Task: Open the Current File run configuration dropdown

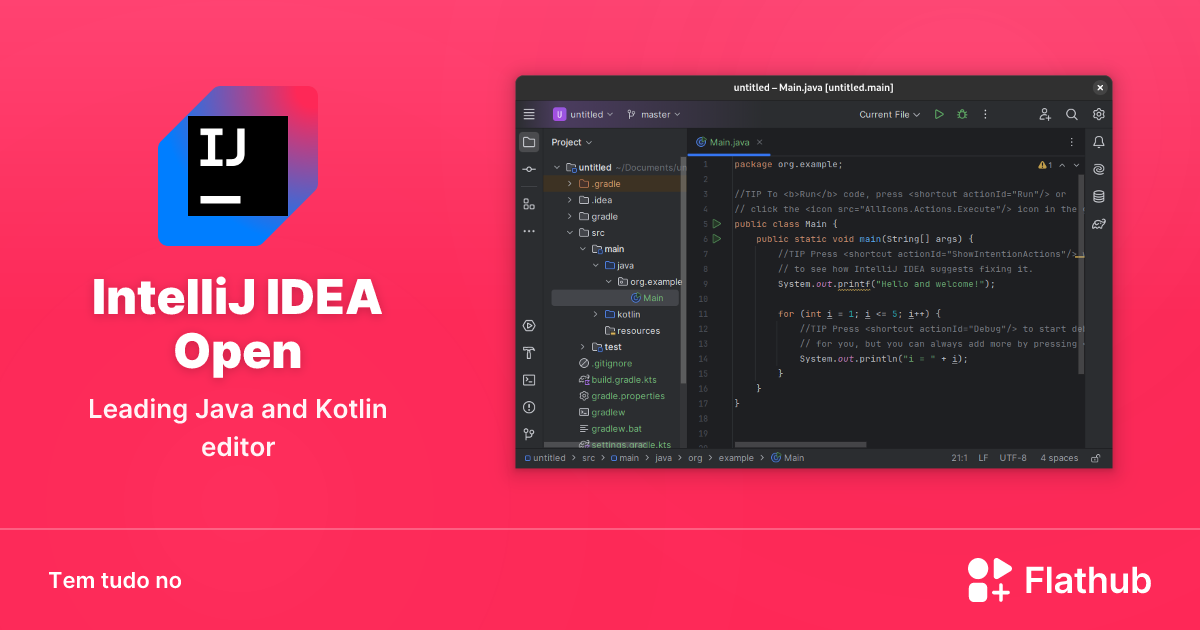Action: (890, 115)
